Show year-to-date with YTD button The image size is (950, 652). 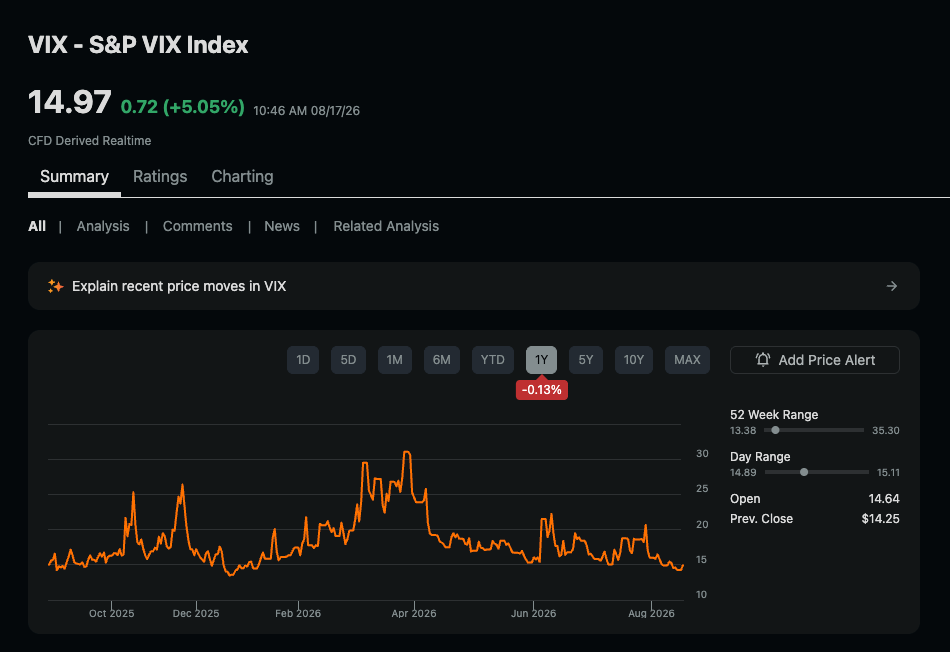[493, 360]
